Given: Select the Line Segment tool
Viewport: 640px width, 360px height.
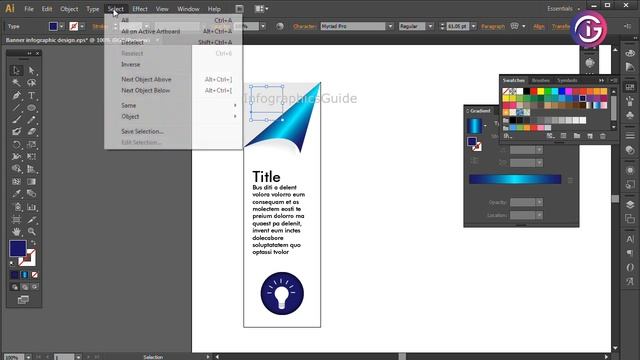Looking at the screenshot, I should tap(16, 108).
